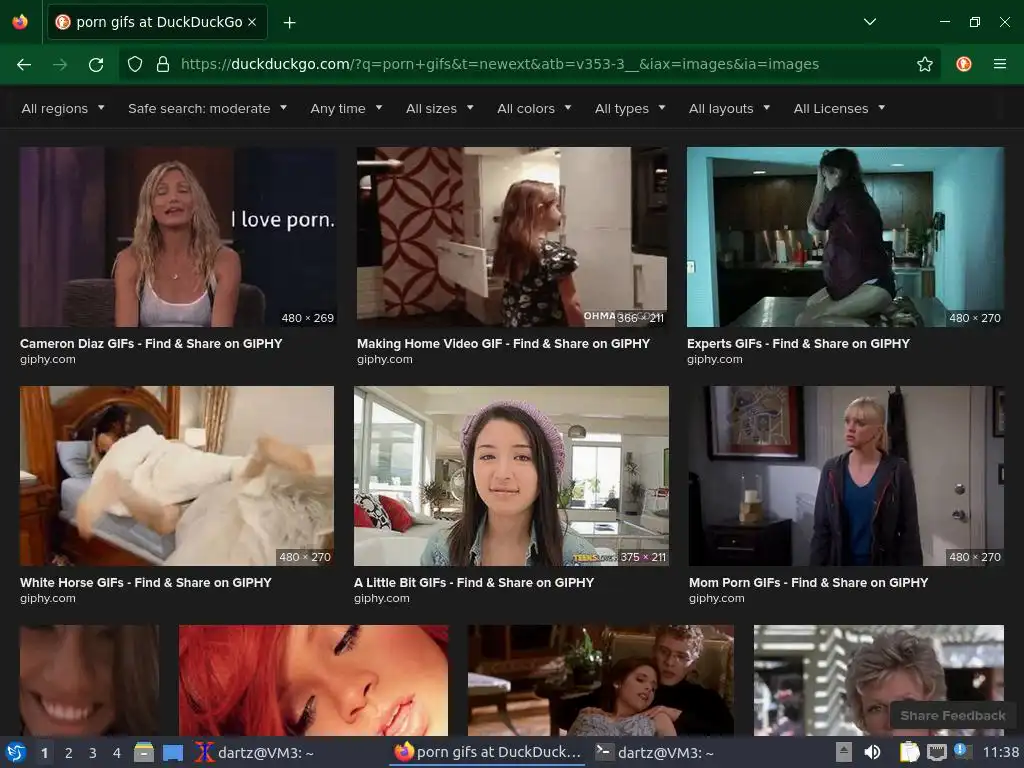Click the blue desktop icon in taskbar
Image resolution: width=1024 pixels, height=768 pixels.
(173, 752)
